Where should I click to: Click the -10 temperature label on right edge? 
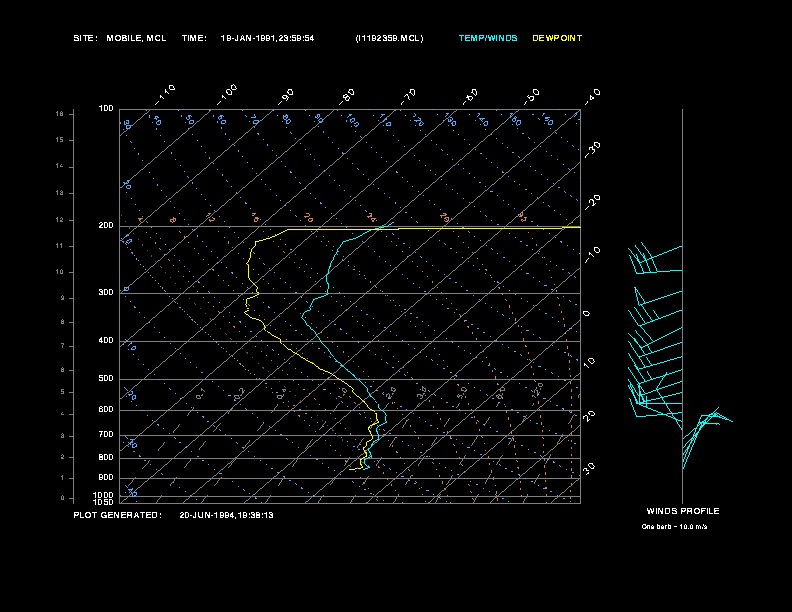click(592, 255)
